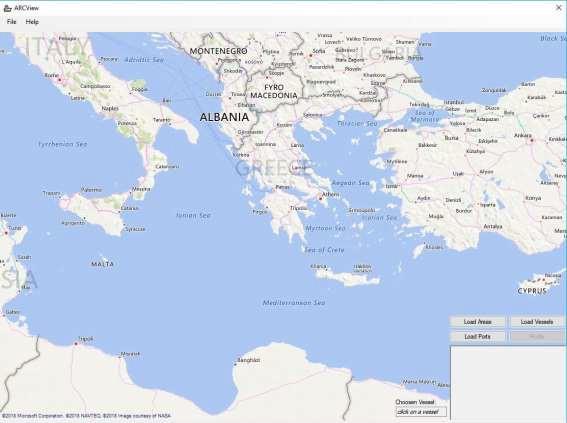This screenshot has height=423, width=567.
Task: Click the CYPRUS label on the map
Action: (x=532, y=291)
